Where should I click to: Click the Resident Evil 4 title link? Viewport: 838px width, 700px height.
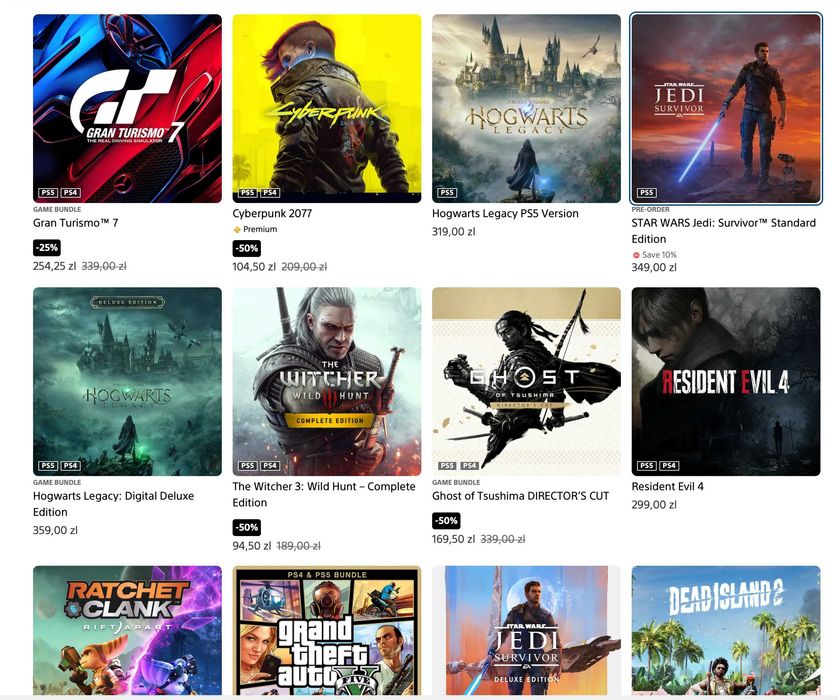coord(668,486)
